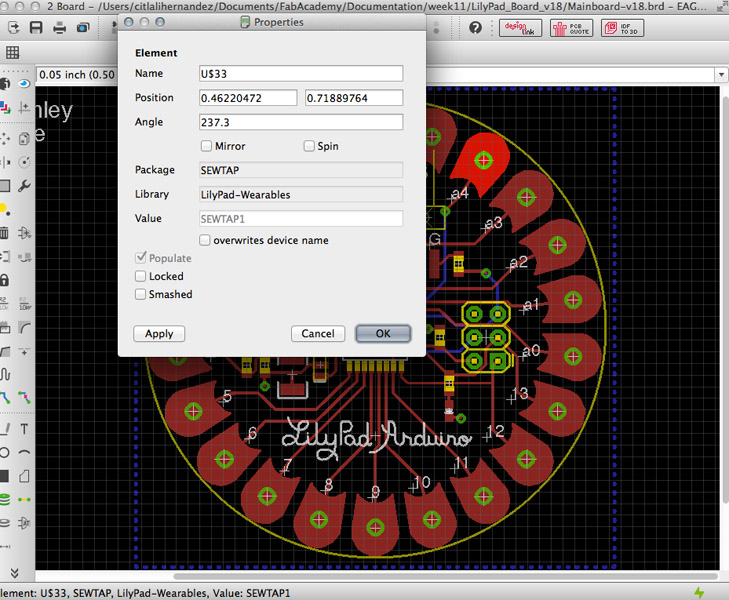Screen dimensions: 729x600
Task: Select the Attribute tool
Action: (x=24, y=523)
